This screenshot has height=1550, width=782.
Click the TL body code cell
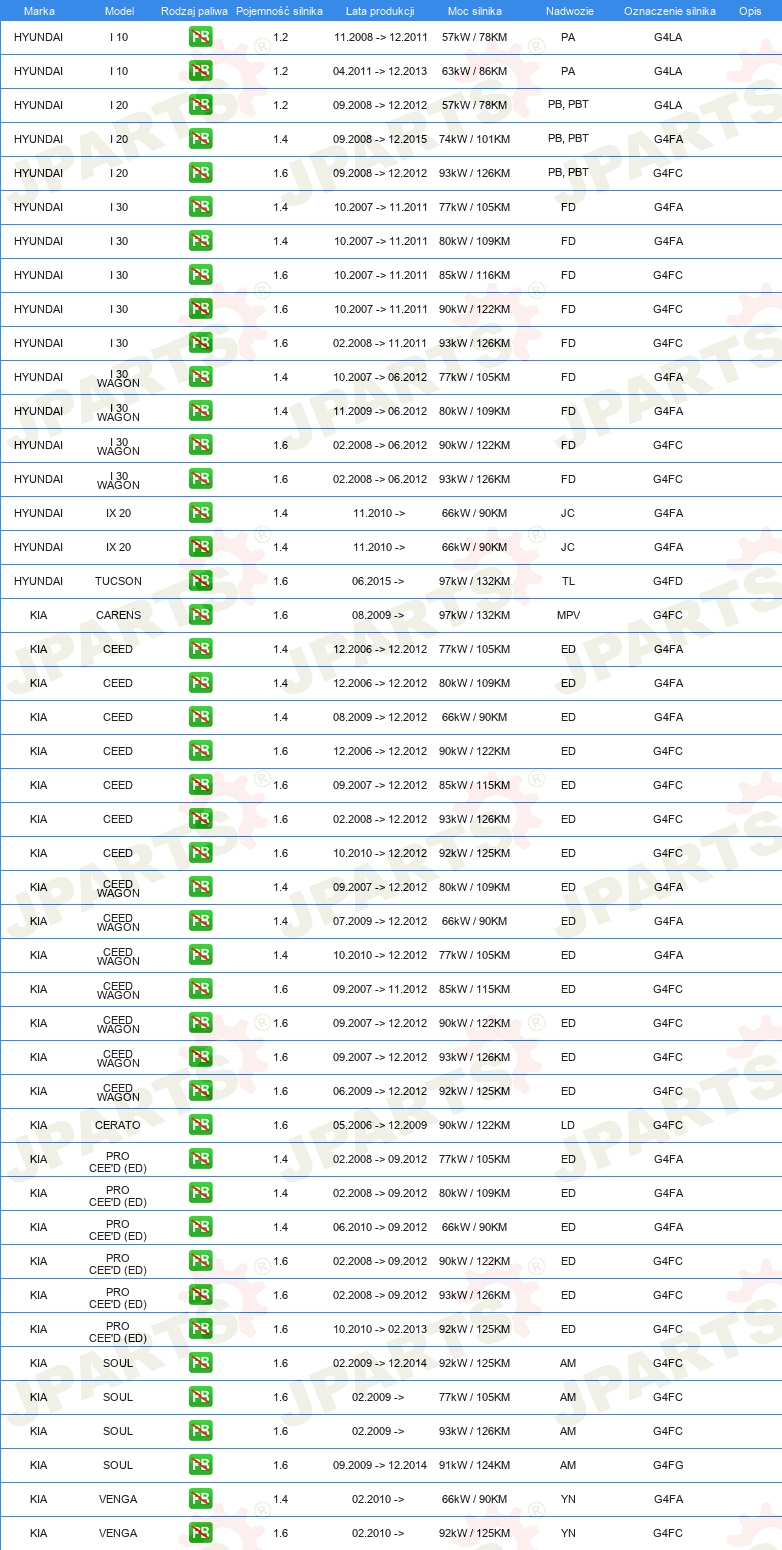(568, 581)
